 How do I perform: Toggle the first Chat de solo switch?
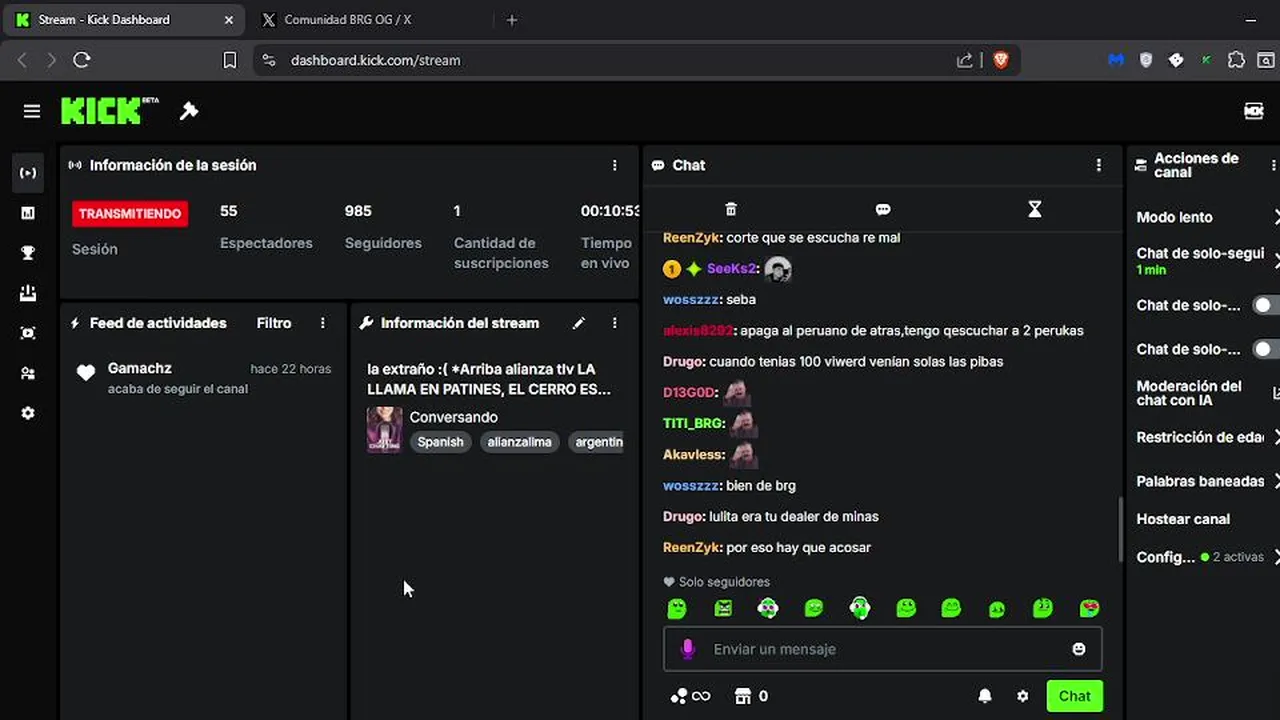coord(1266,305)
